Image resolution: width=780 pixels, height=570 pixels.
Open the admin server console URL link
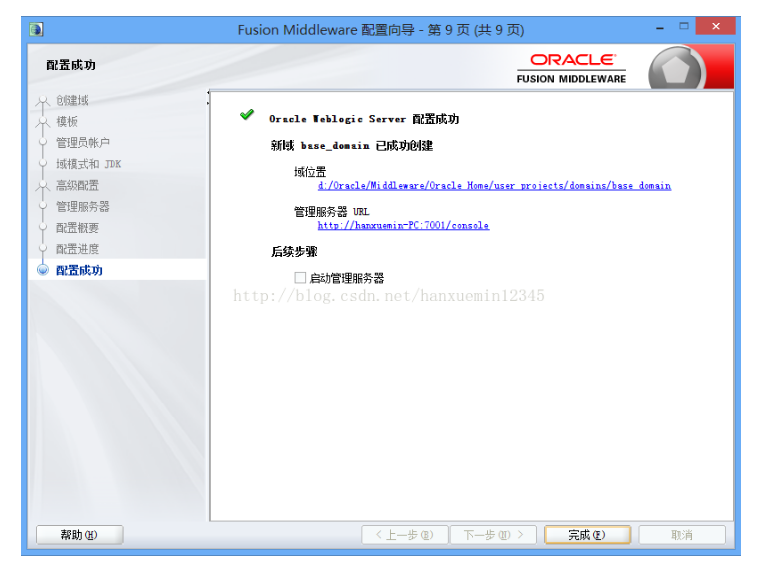(x=403, y=225)
